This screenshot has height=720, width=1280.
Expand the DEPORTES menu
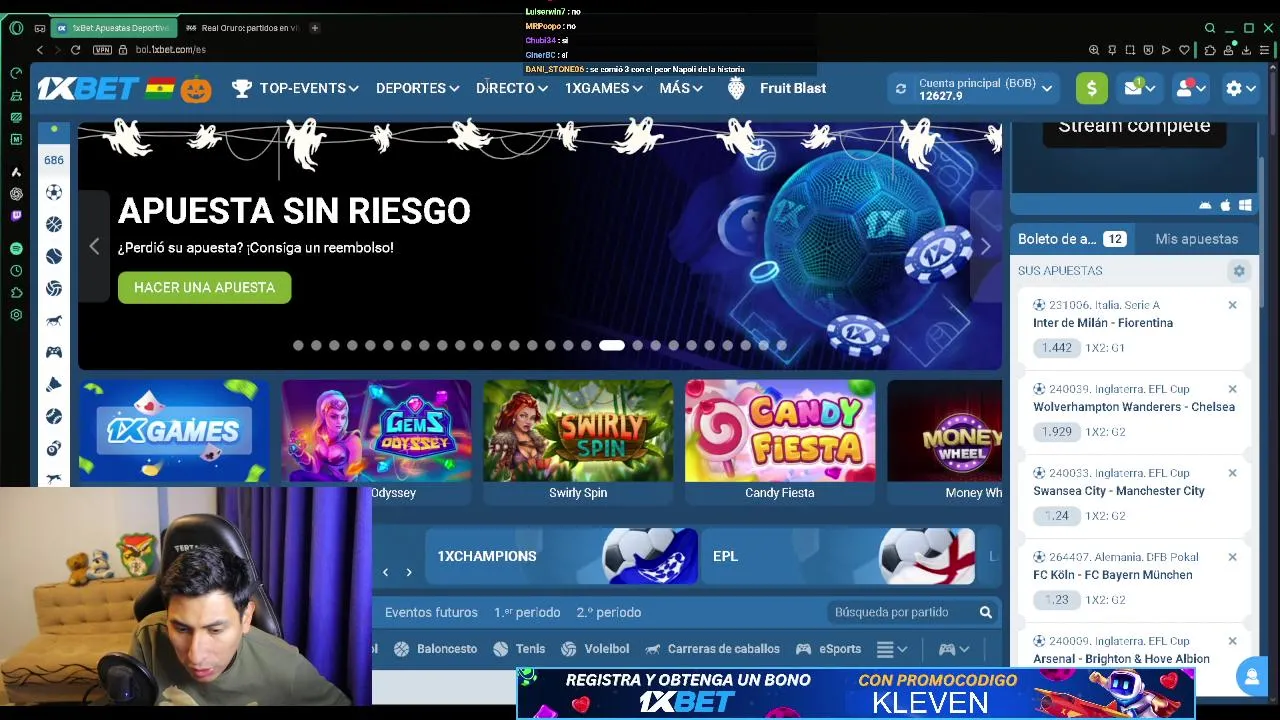417,88
